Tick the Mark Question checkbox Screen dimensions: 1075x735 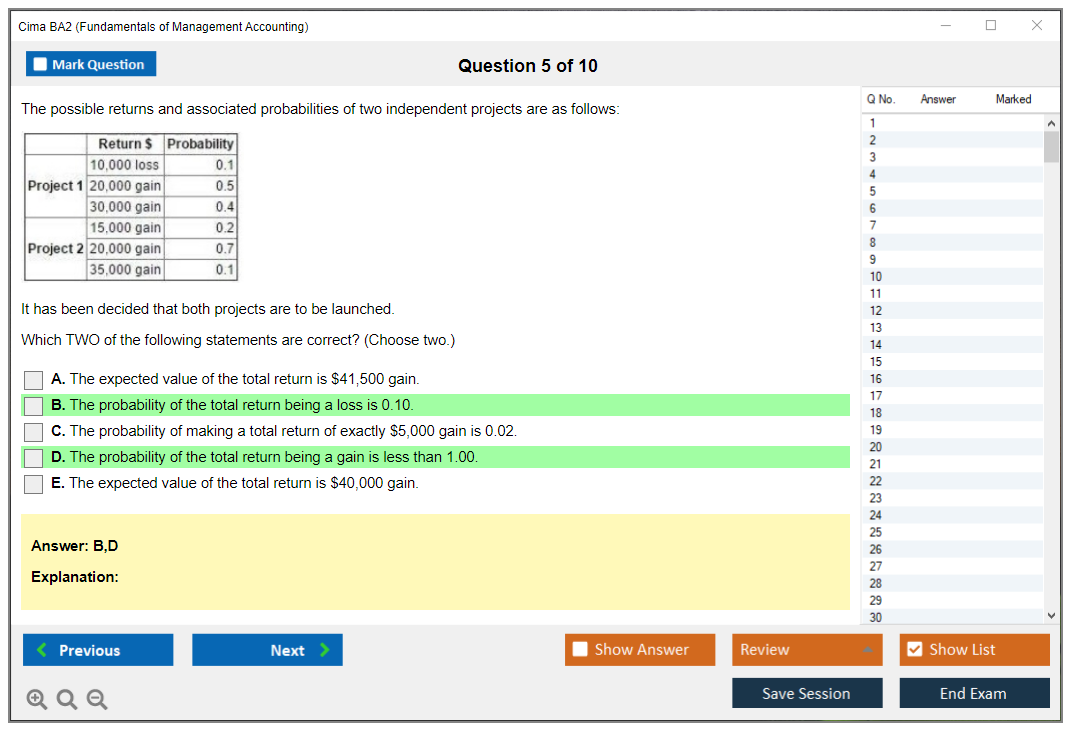tap(41, 64)
